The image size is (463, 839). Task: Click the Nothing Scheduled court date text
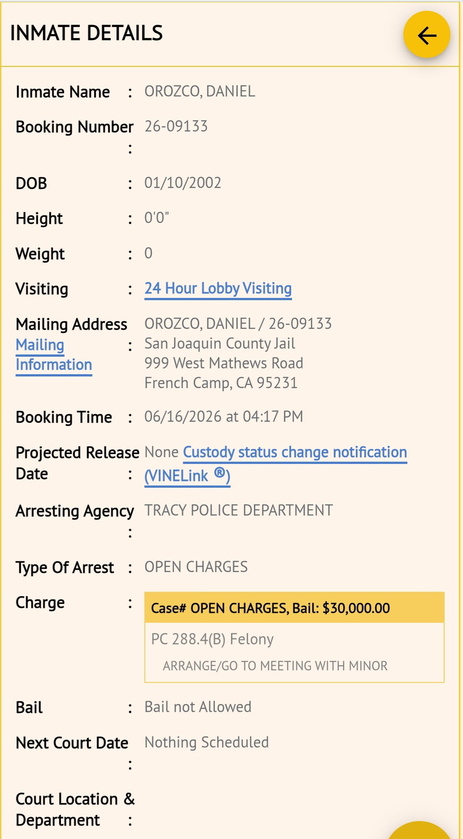(207, 743)
